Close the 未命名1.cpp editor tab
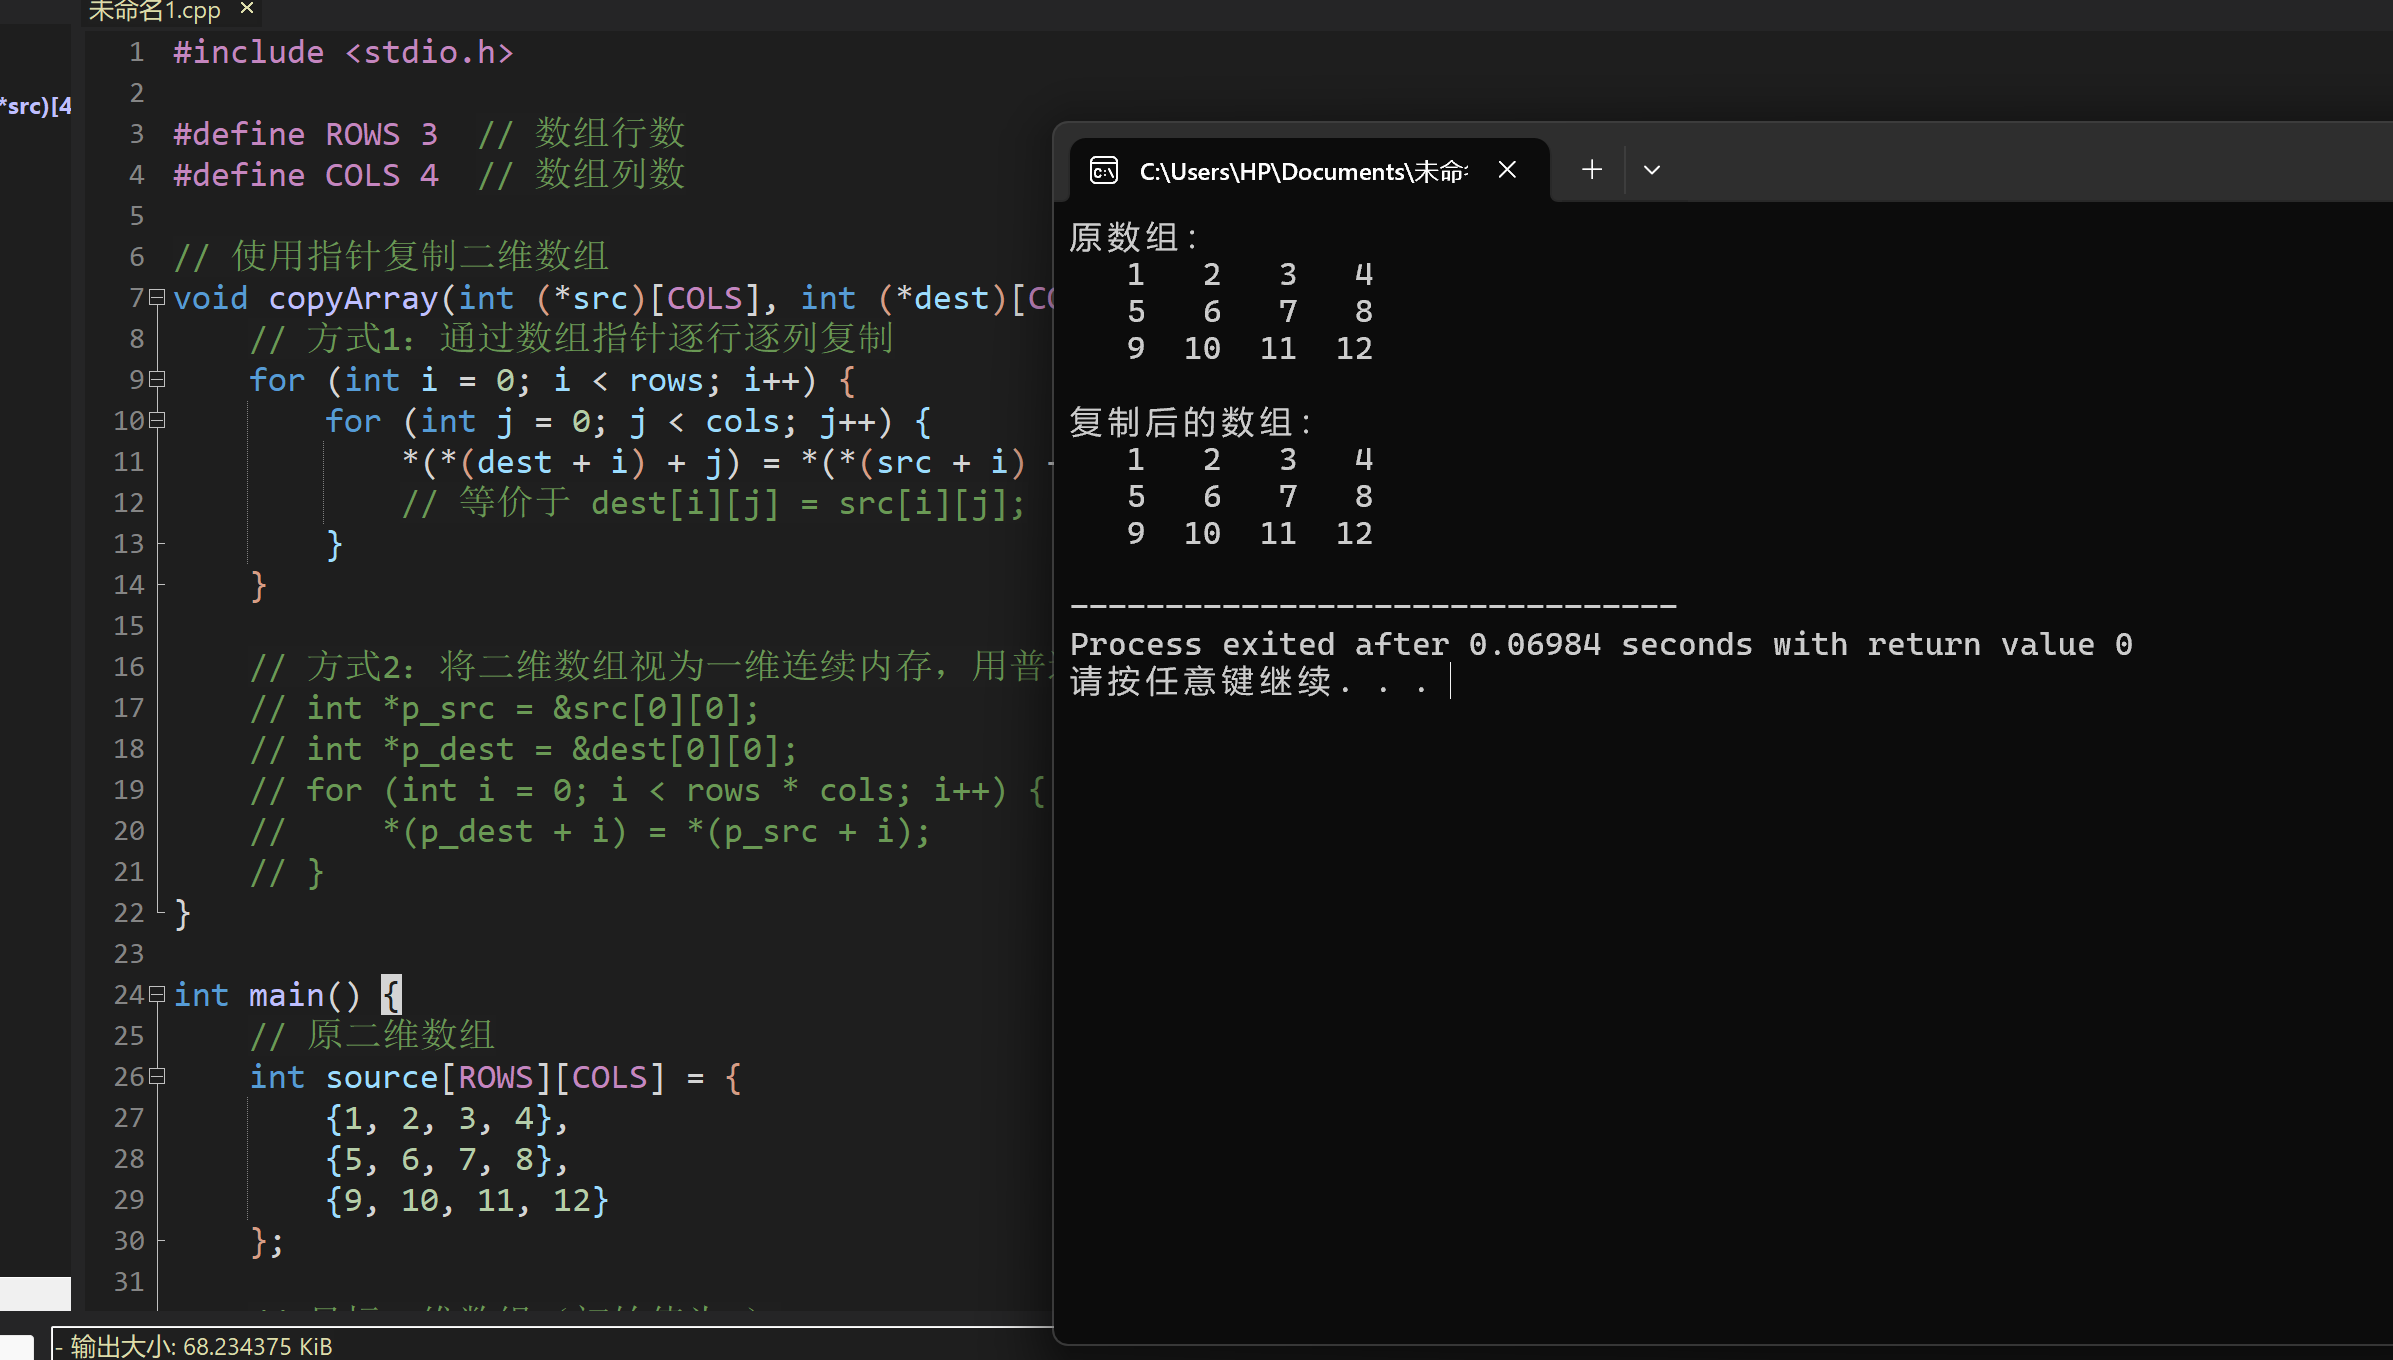 coord(247,9)
